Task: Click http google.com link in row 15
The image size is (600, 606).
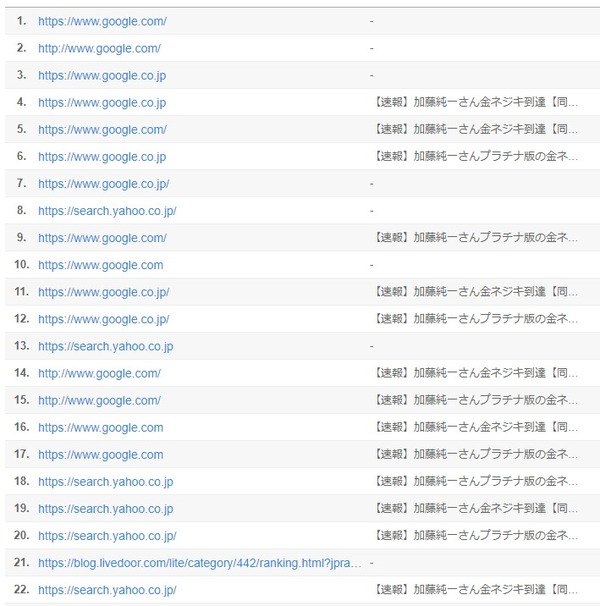Action: click(x=99, y=400)
